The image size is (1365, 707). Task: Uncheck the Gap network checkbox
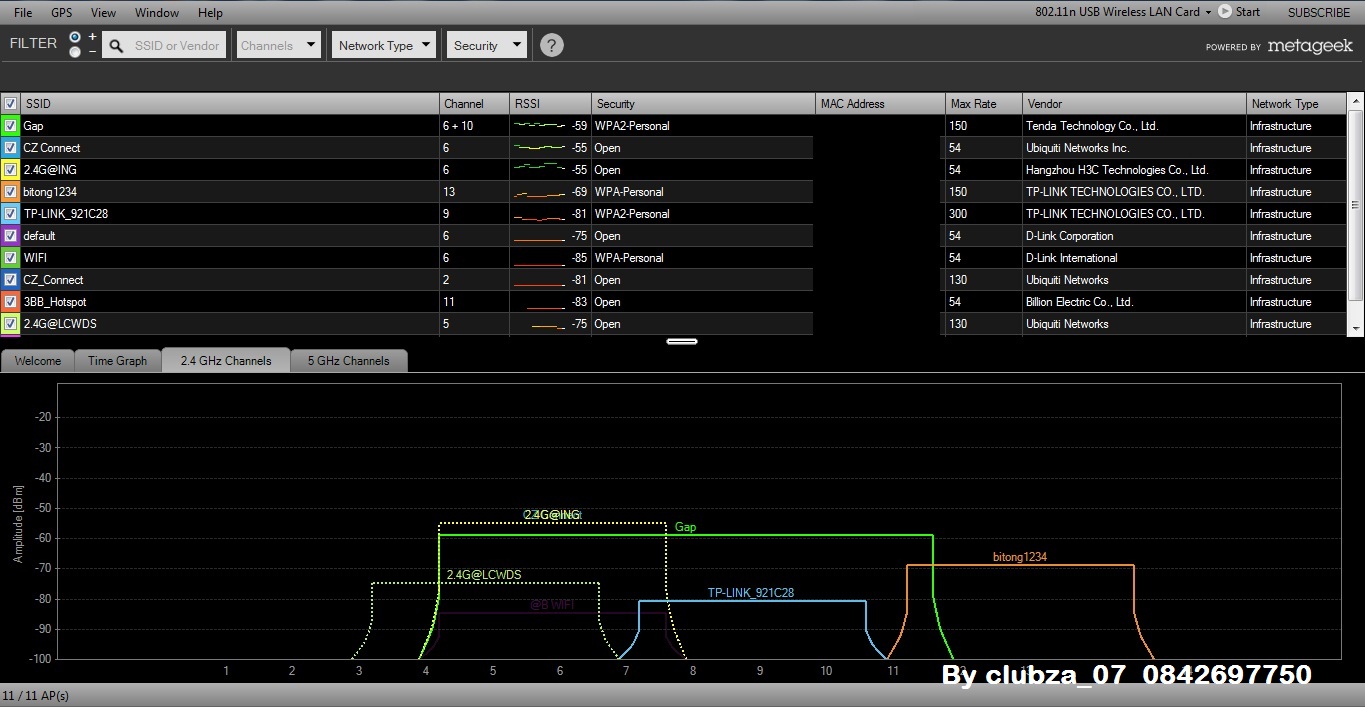coord(10,126)
